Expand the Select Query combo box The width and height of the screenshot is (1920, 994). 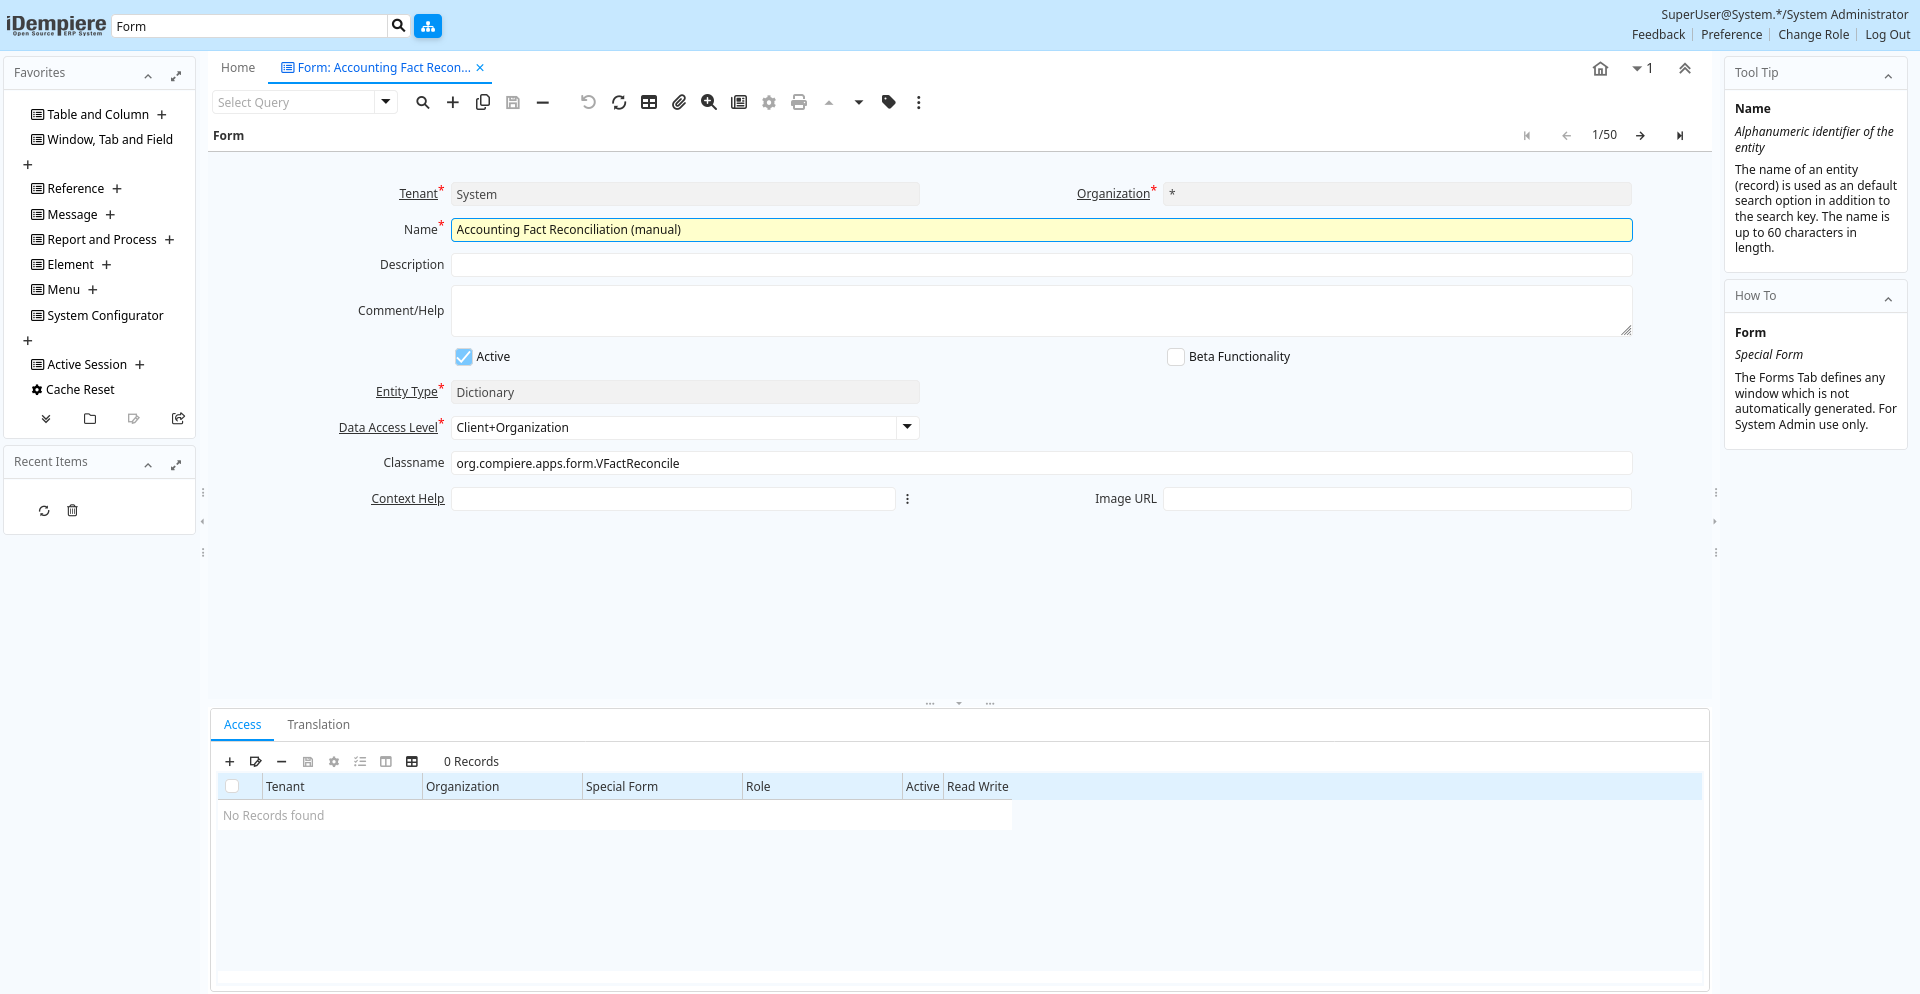coord(386,102)
